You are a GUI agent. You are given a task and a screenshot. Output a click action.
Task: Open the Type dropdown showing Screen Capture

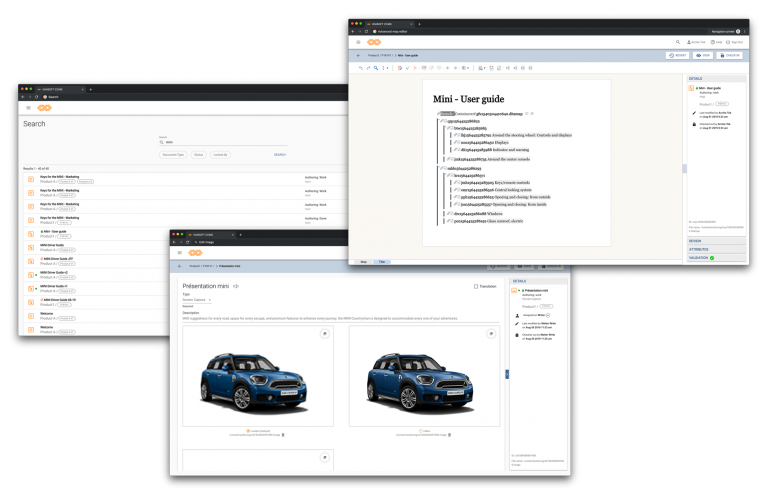tap(197, 300)
